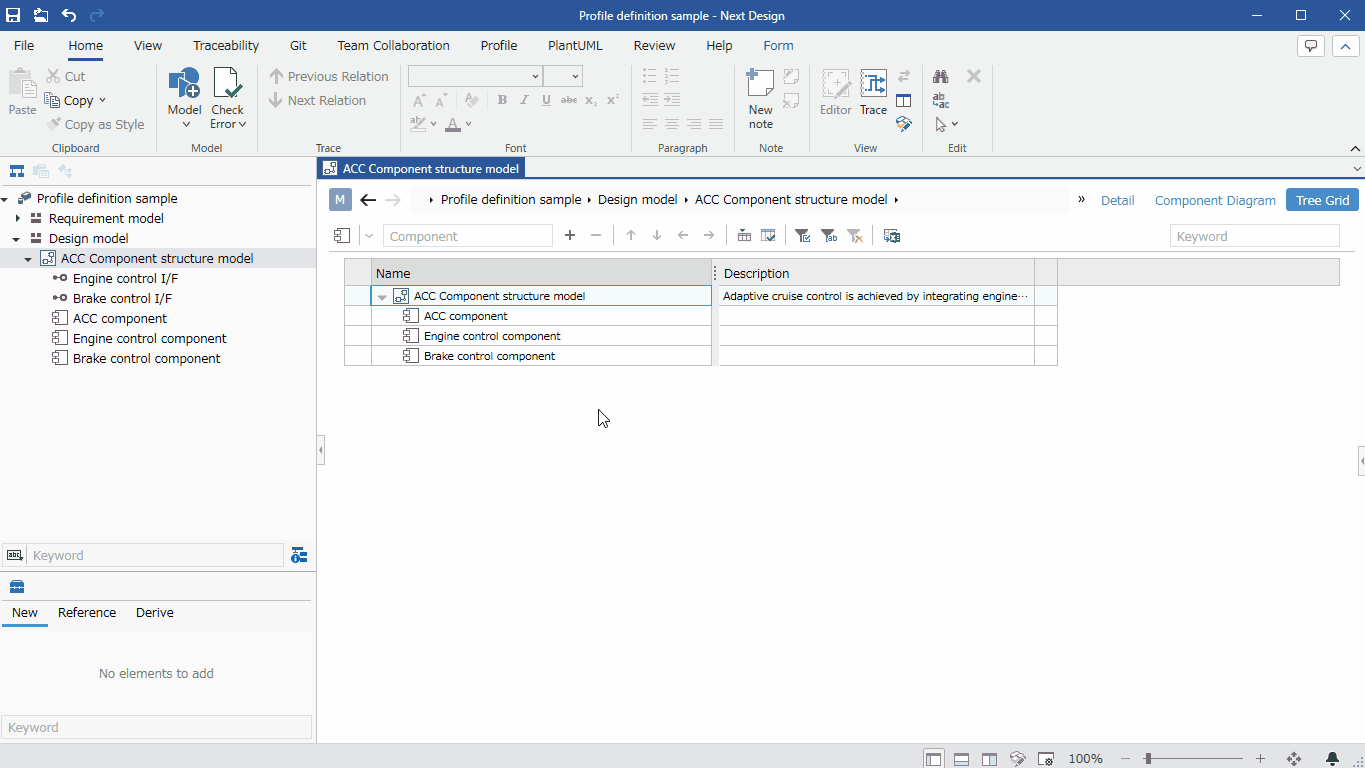
Task: Open the PlantUML ribbon tab
Action: (575, 45)
